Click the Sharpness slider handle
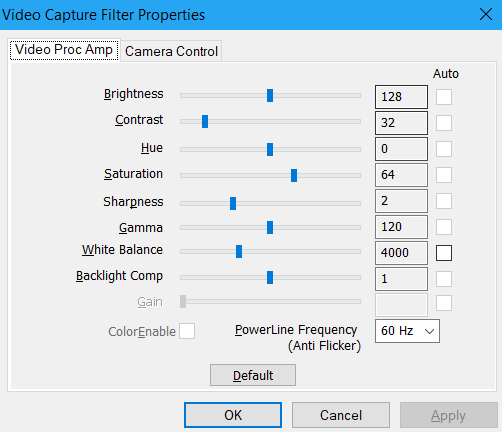Image resolution: width=502 pixels, height=432 pixels. point(233,203)
